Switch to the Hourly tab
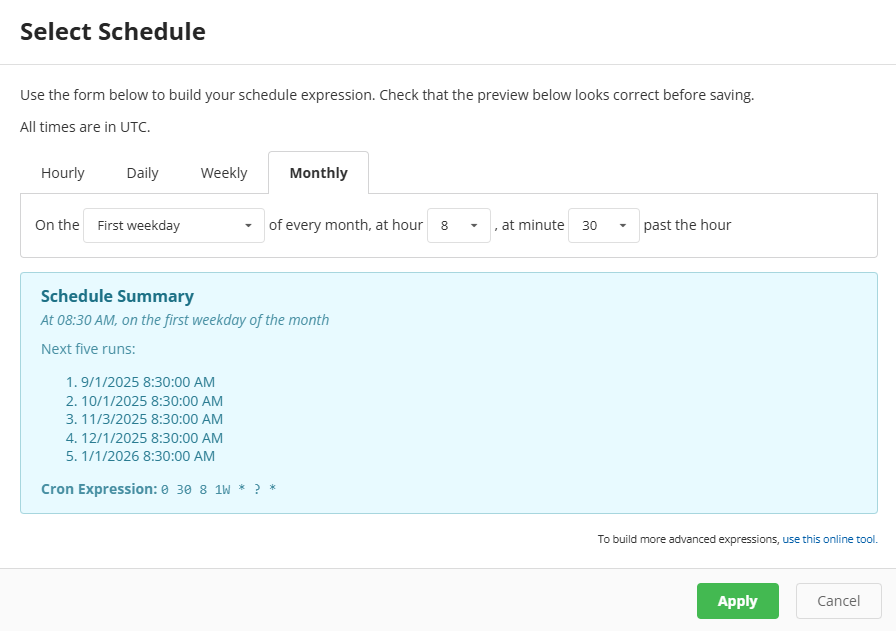 [x=63, y=173]
